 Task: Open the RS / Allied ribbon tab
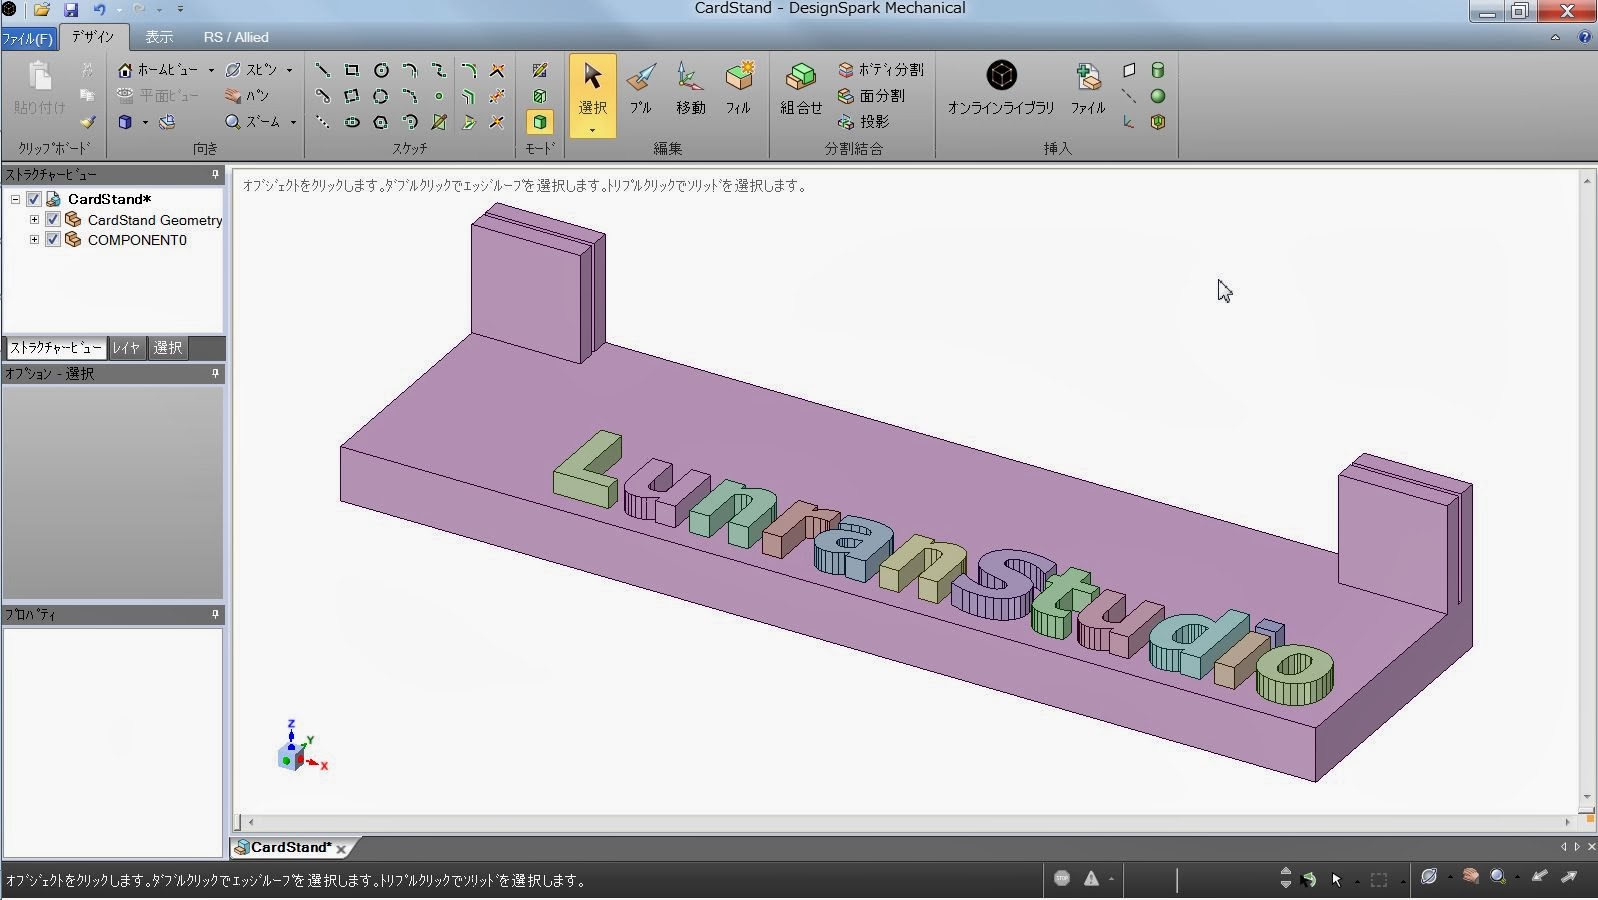tap(236, 37)
